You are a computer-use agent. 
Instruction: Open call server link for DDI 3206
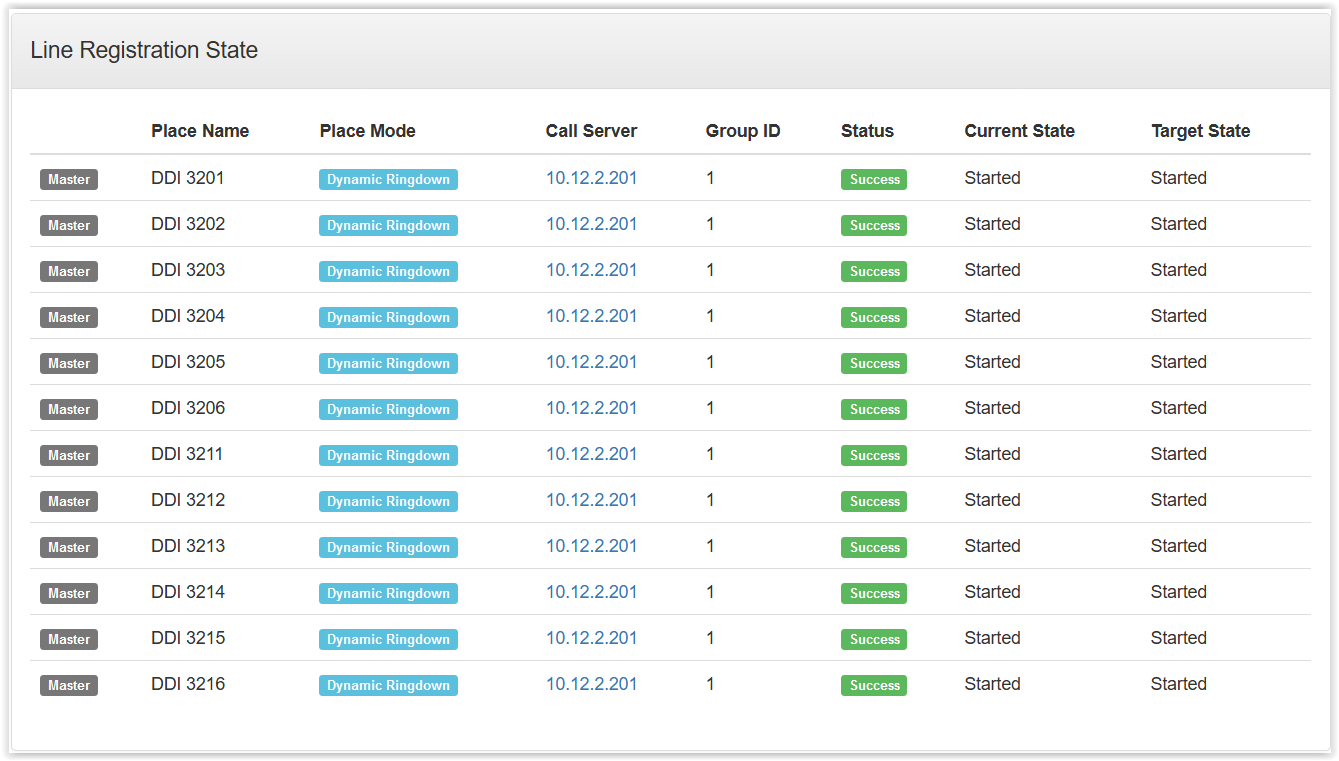pos(591,408)
